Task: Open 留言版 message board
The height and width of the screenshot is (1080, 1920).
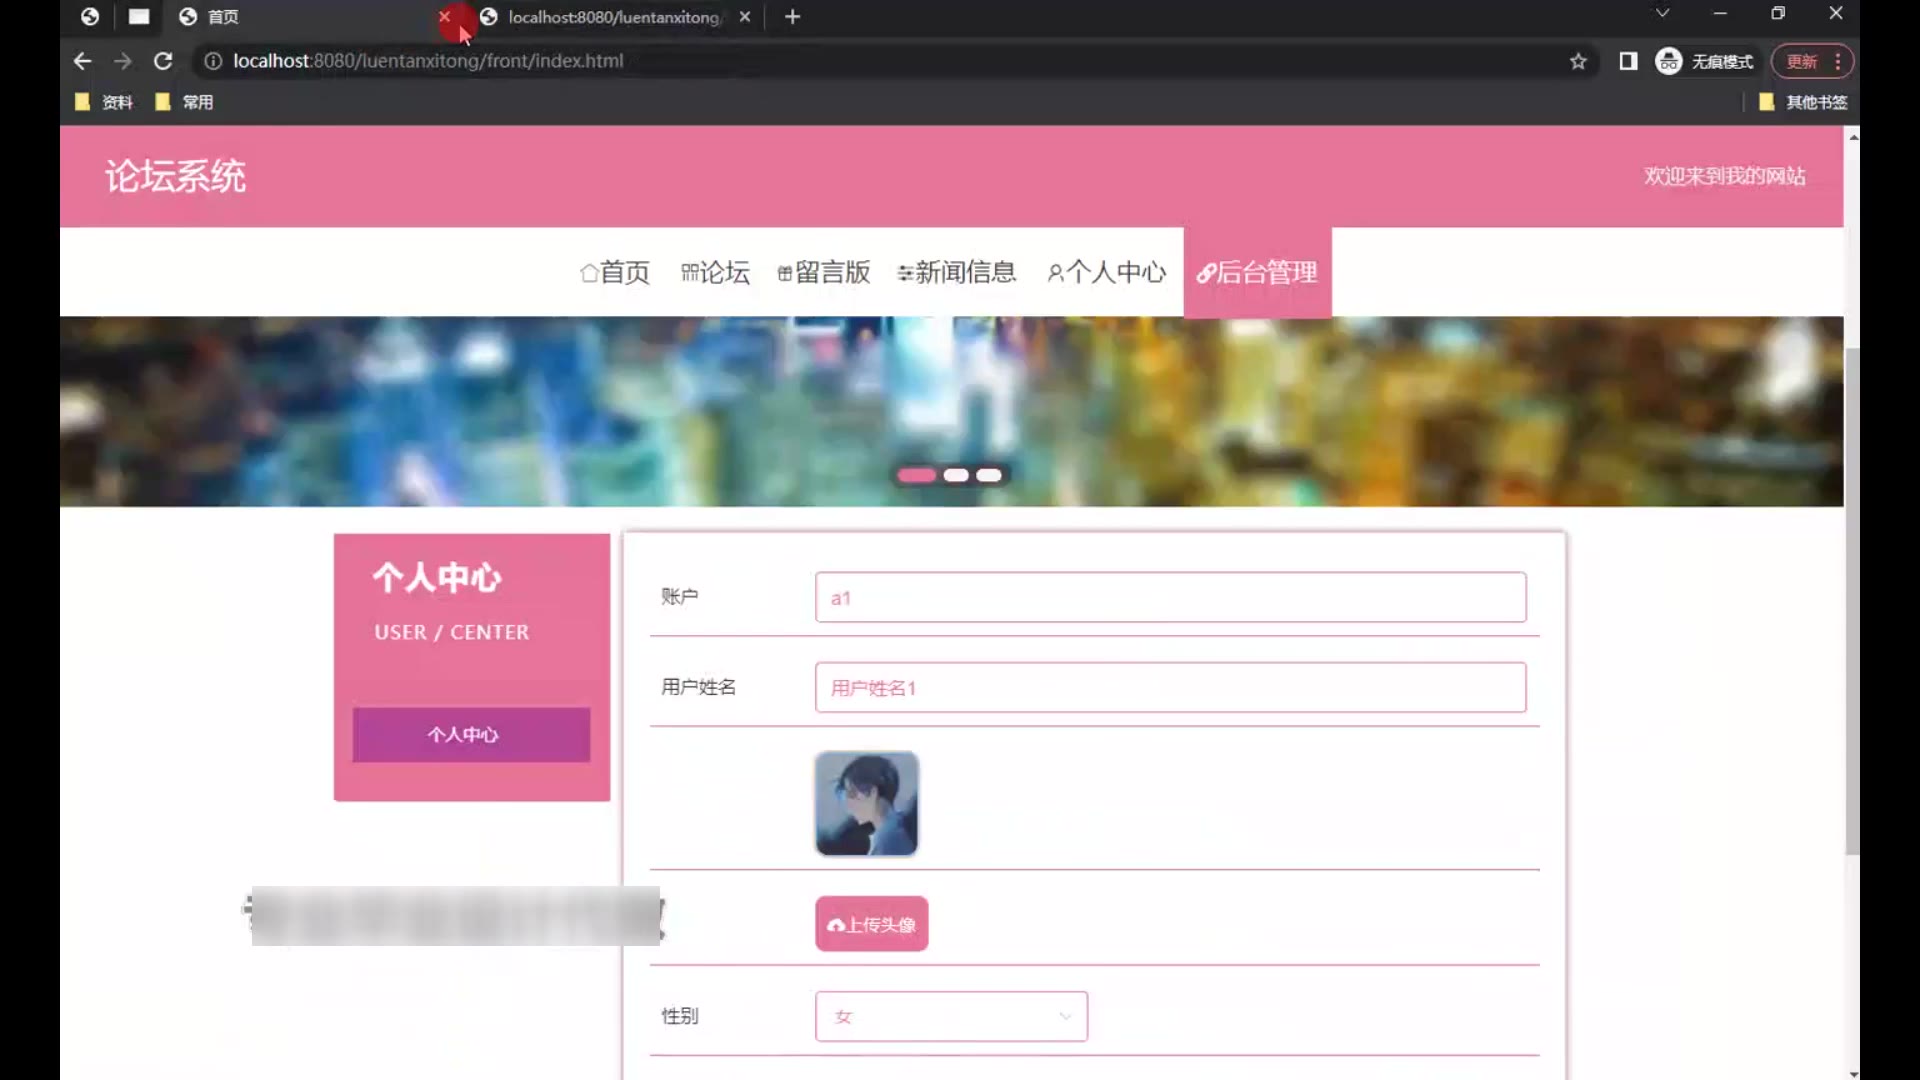Action: point(824,272)
